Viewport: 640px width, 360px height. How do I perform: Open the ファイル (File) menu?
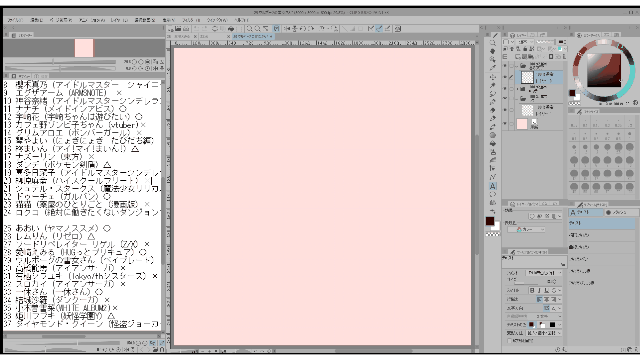tap(16, 20)
